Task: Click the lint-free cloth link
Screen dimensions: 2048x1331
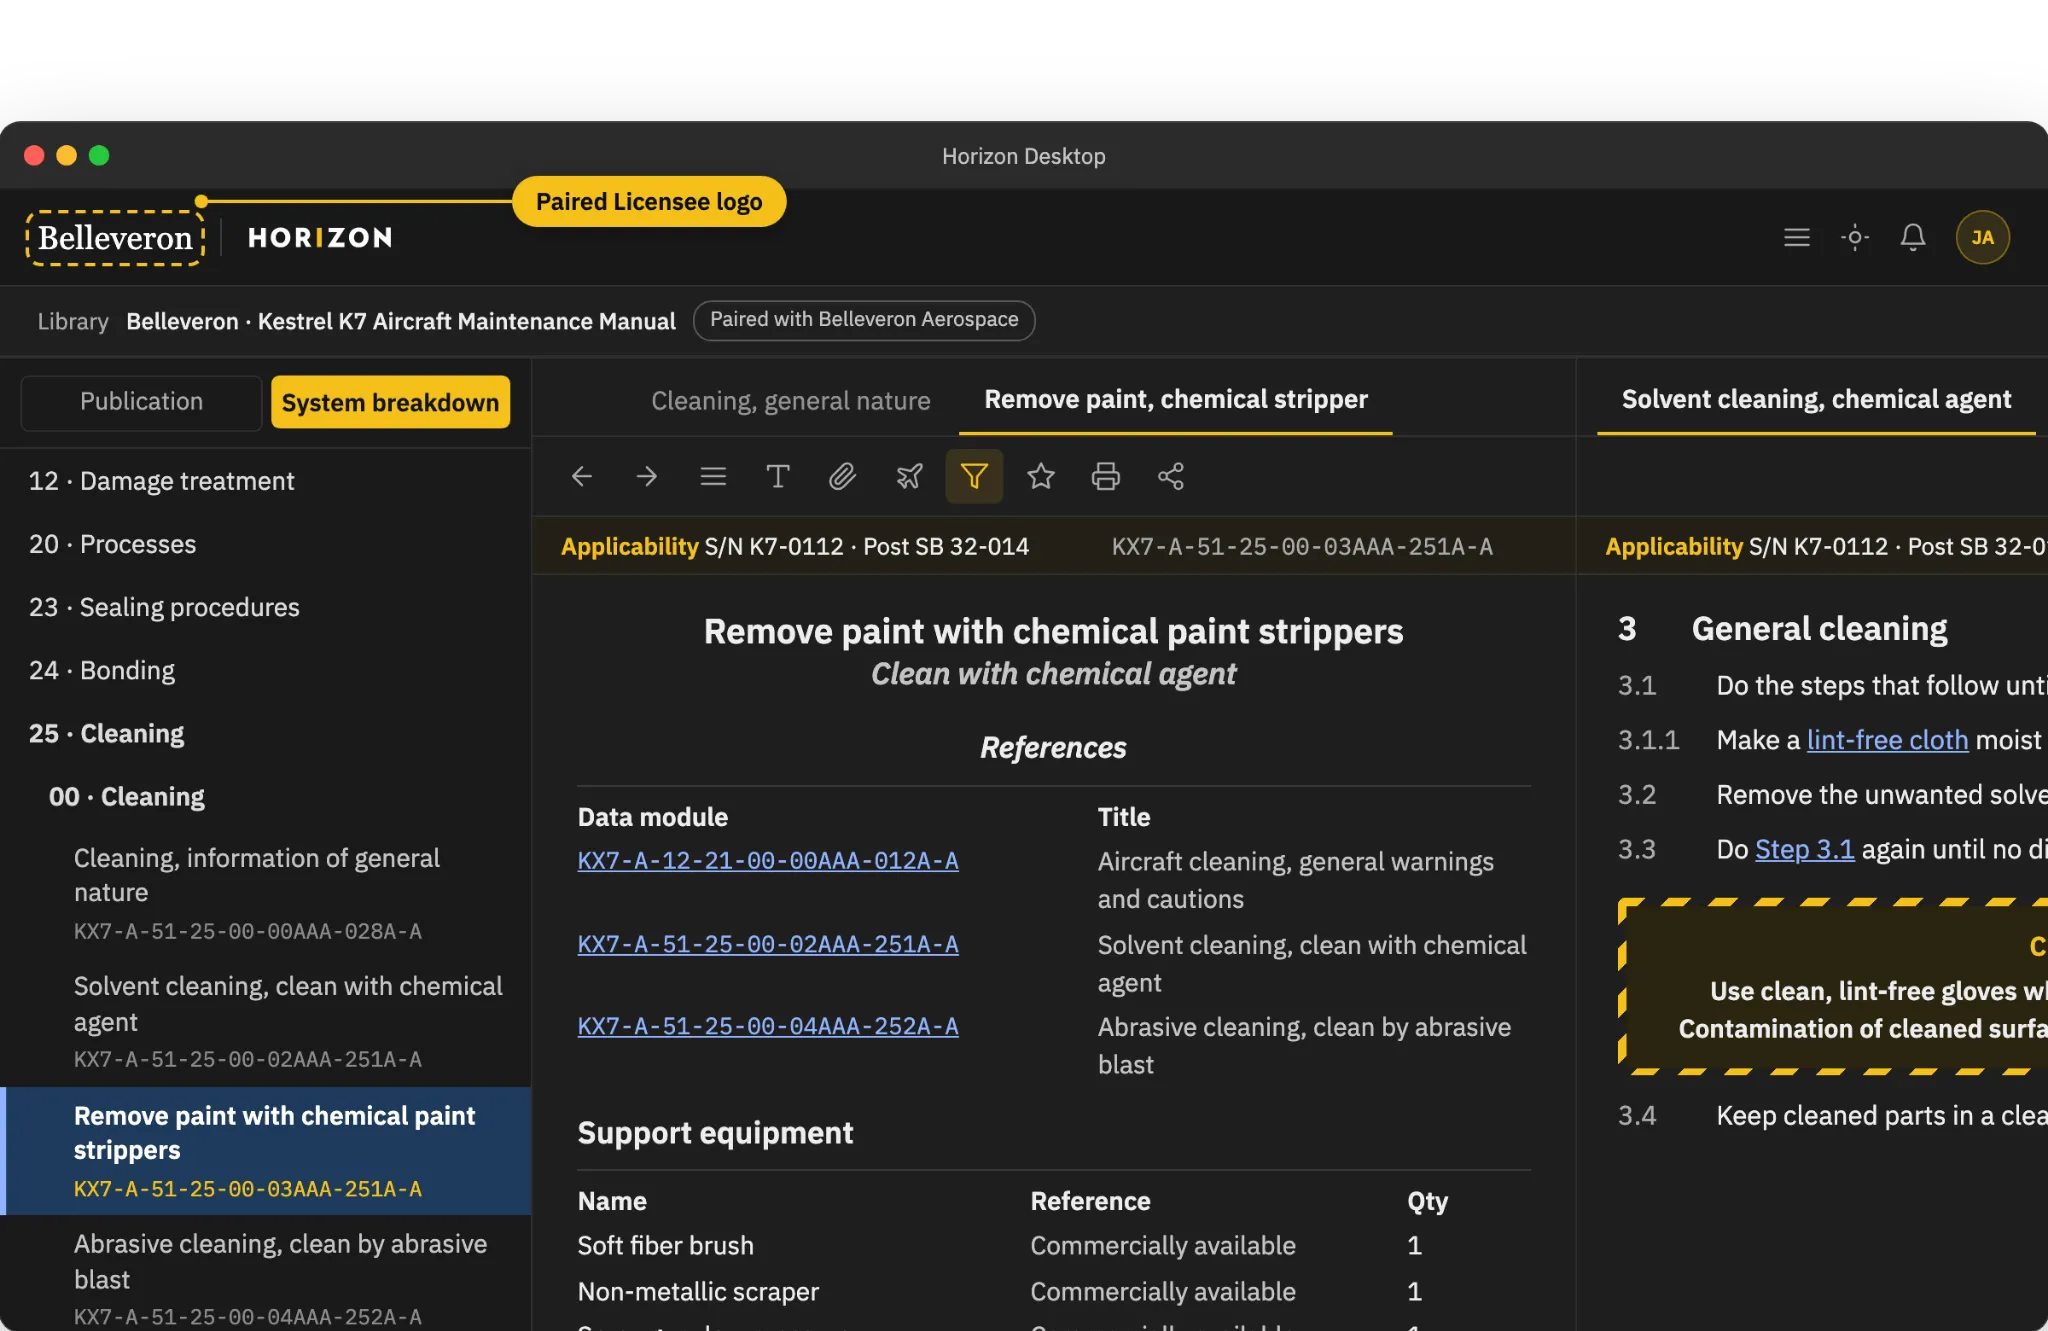Action: coord(1887,740)
